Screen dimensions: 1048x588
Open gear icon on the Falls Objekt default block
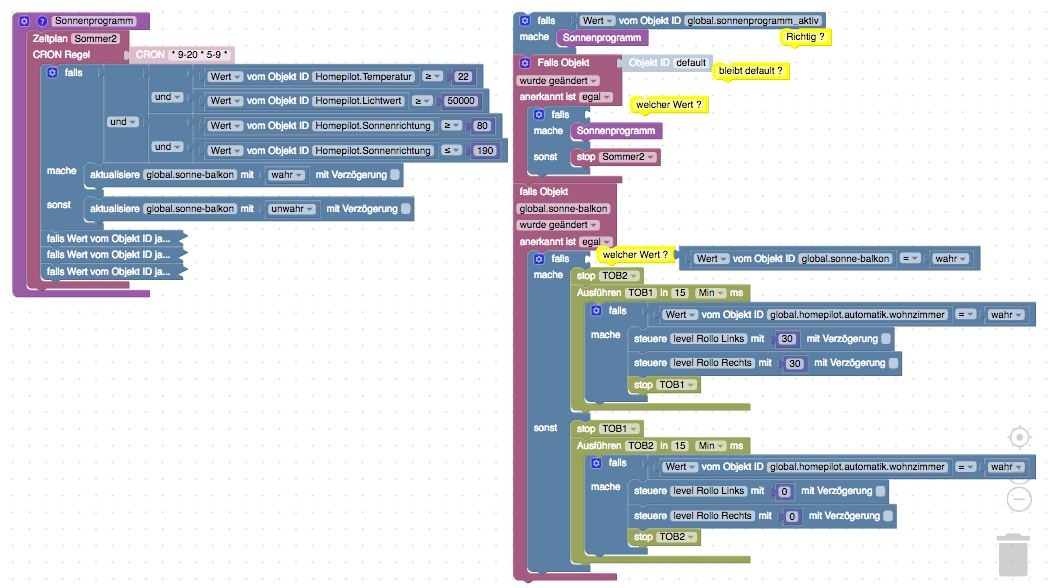[x=525, y=63]
